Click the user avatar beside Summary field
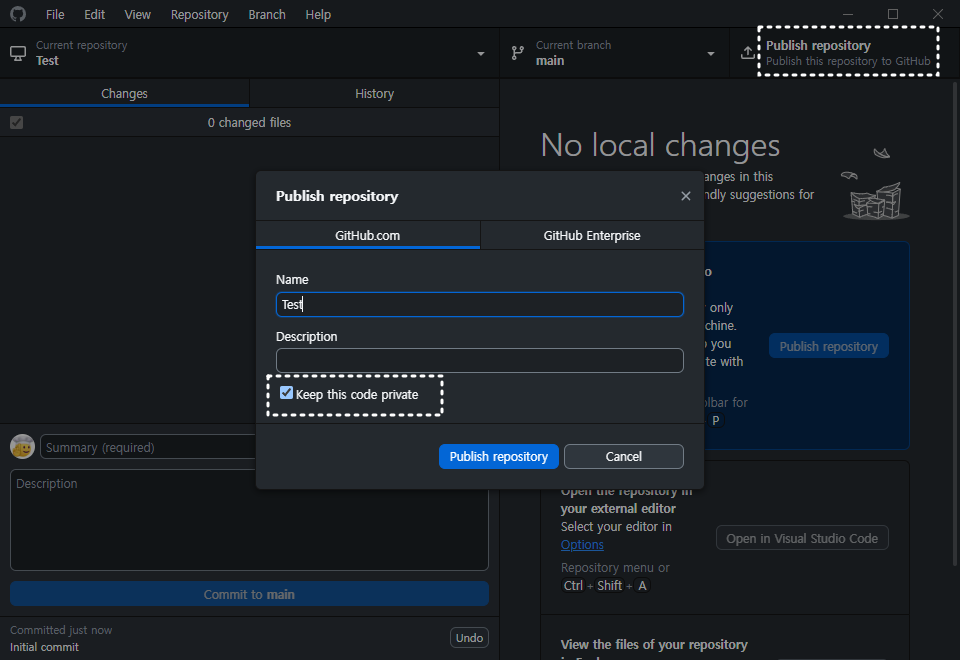The width and height of the screenshot is (960, 660). (23, 447)
